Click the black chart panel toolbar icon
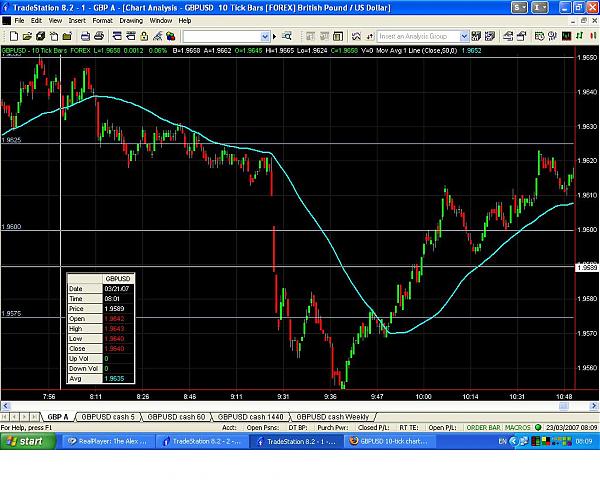The image size is (600, 495). point(566,36)
